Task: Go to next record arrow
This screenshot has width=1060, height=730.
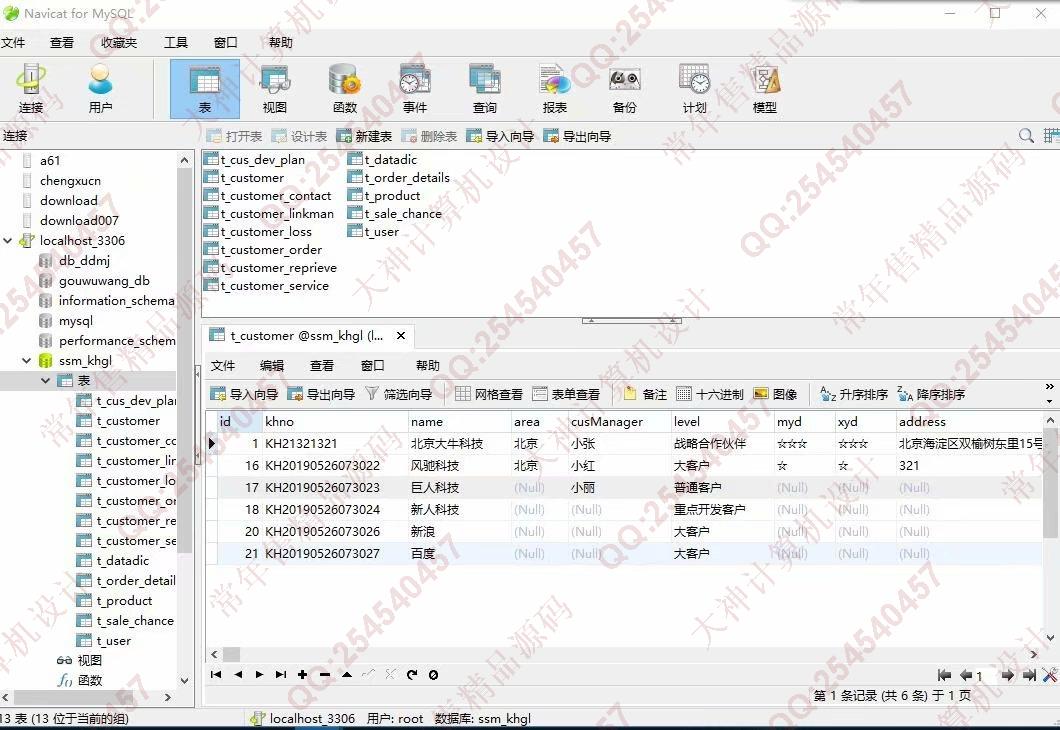Action: coord(260,674)
